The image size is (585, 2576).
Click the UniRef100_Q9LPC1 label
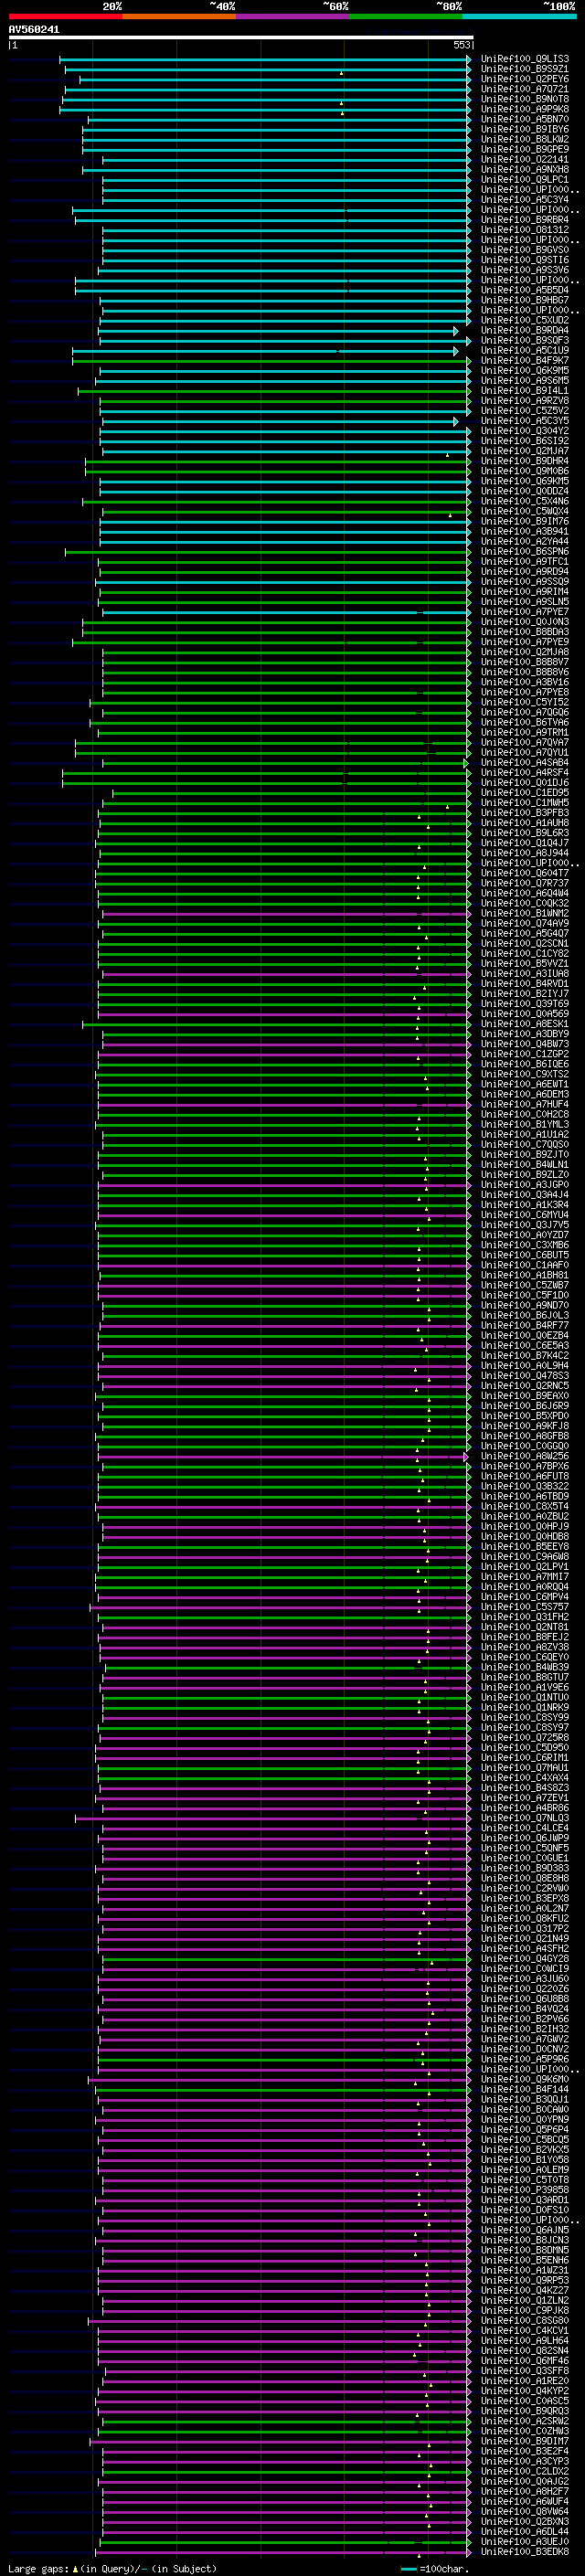[x=525, y=179]
